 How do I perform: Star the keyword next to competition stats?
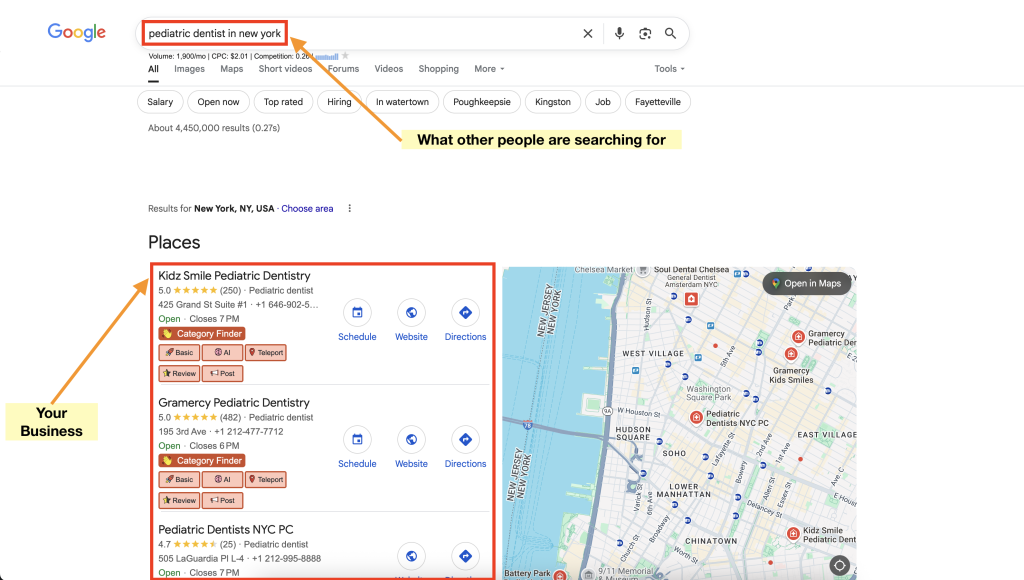point(345,56)
